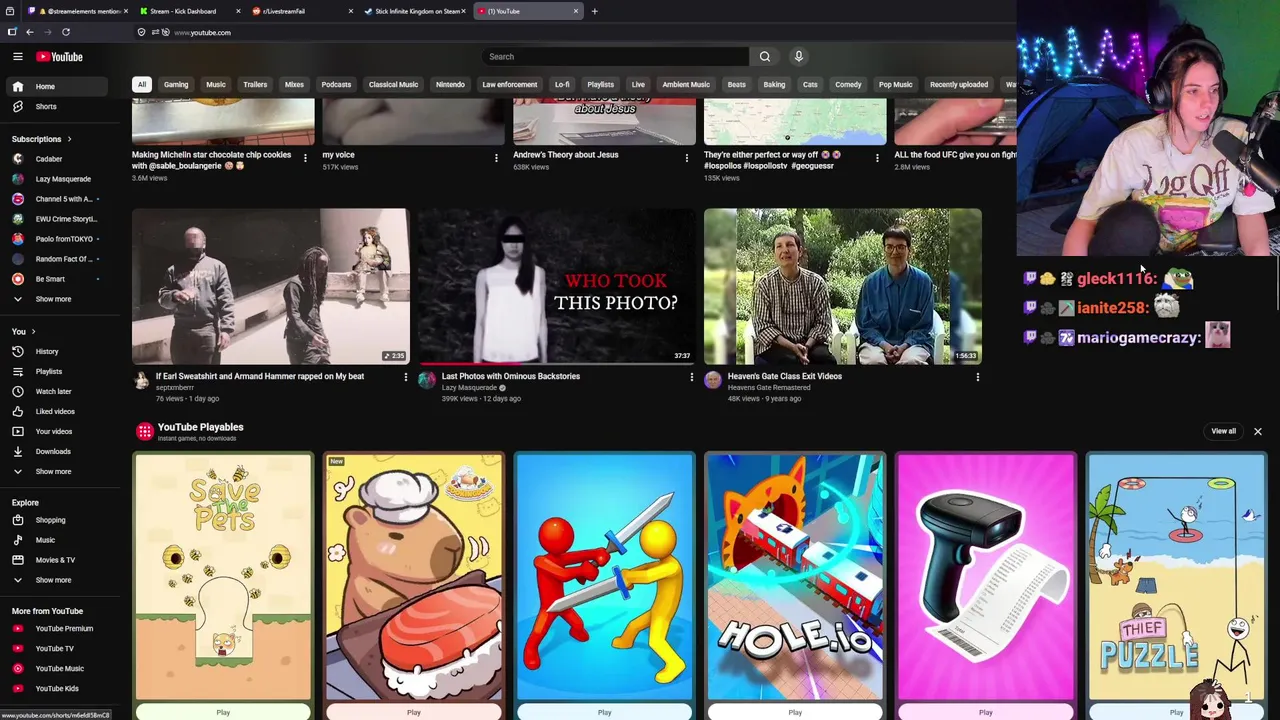
Task: Go back with browser back arrow
Action: pos(30,32)
